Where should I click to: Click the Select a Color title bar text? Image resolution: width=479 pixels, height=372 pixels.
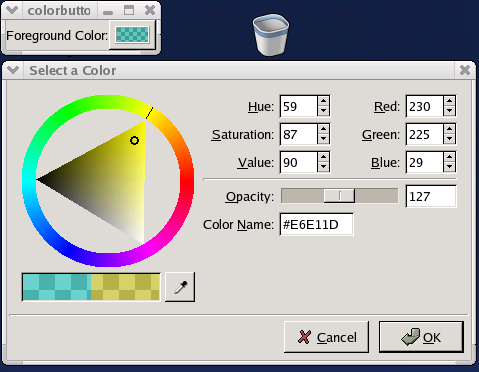click(x=73, y=71)
